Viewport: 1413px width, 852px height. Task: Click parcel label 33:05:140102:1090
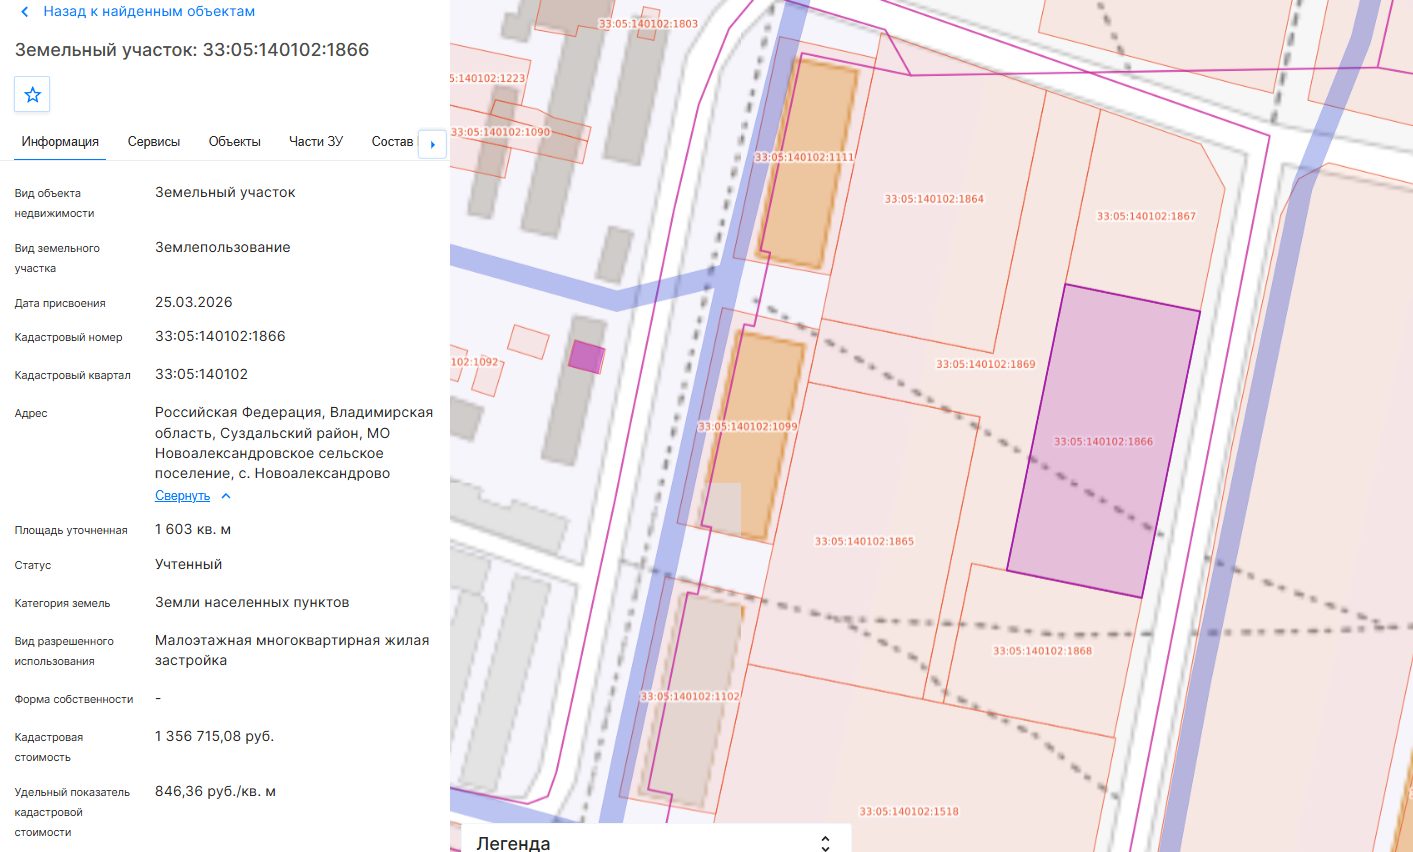pos(500,132)
